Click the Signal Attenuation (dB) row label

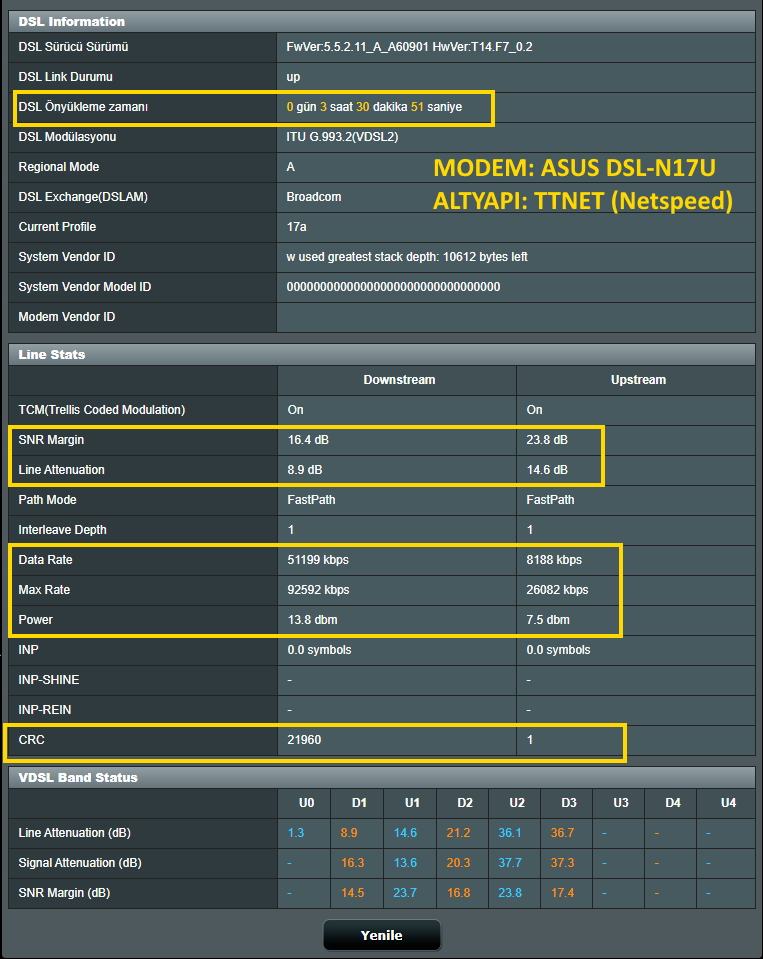point(80,862)
